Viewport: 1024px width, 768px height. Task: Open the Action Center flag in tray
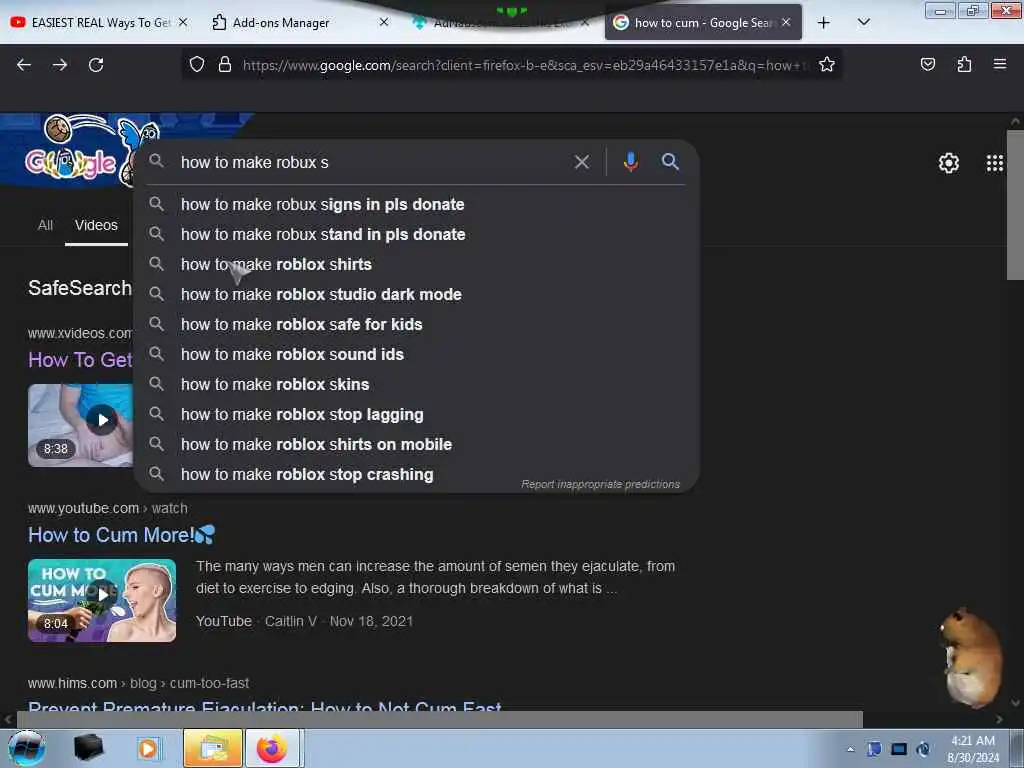873,749
